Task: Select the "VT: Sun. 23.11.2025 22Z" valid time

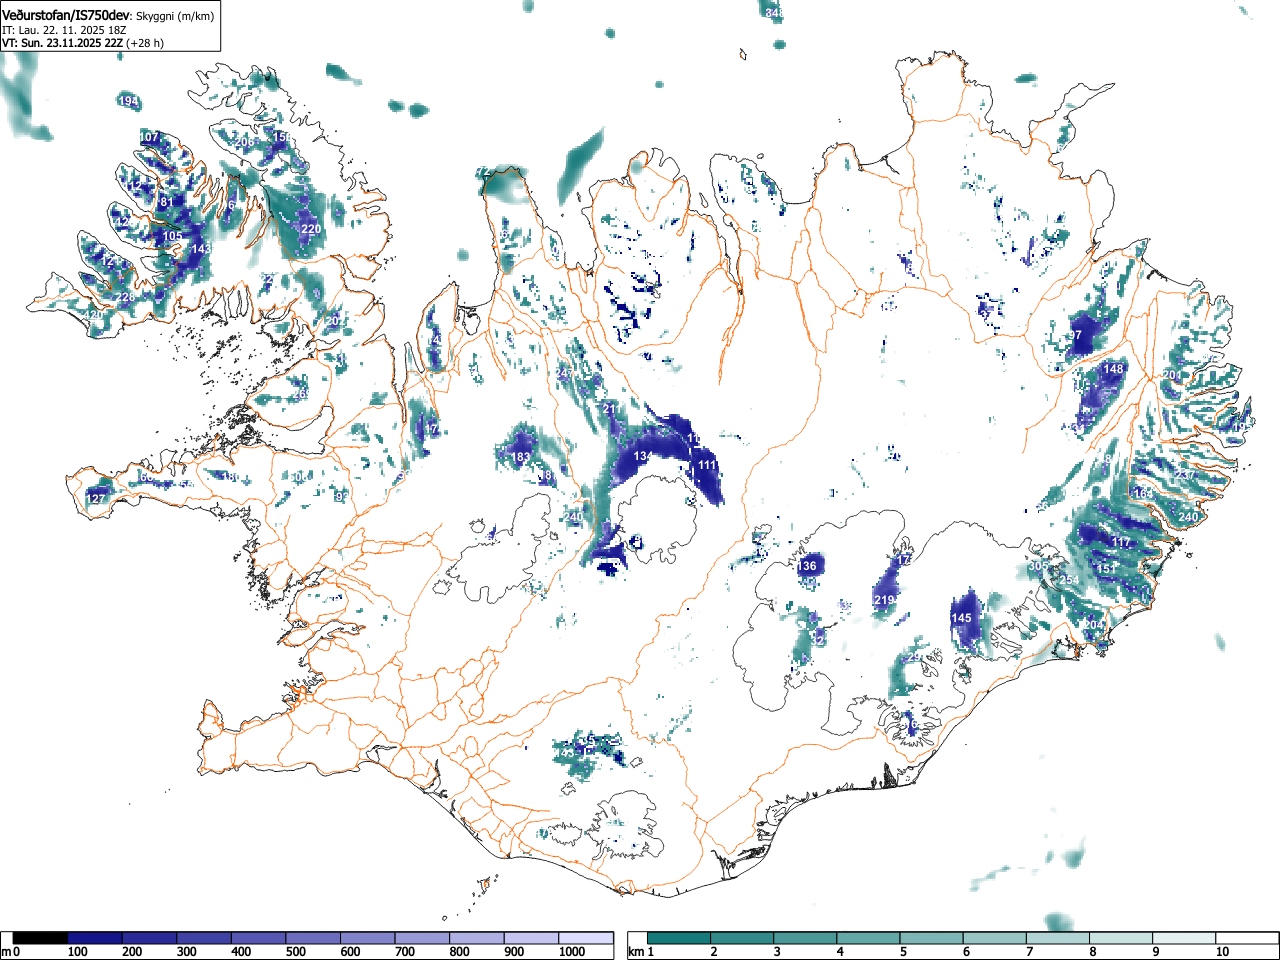Action: [x=62, y=43]
